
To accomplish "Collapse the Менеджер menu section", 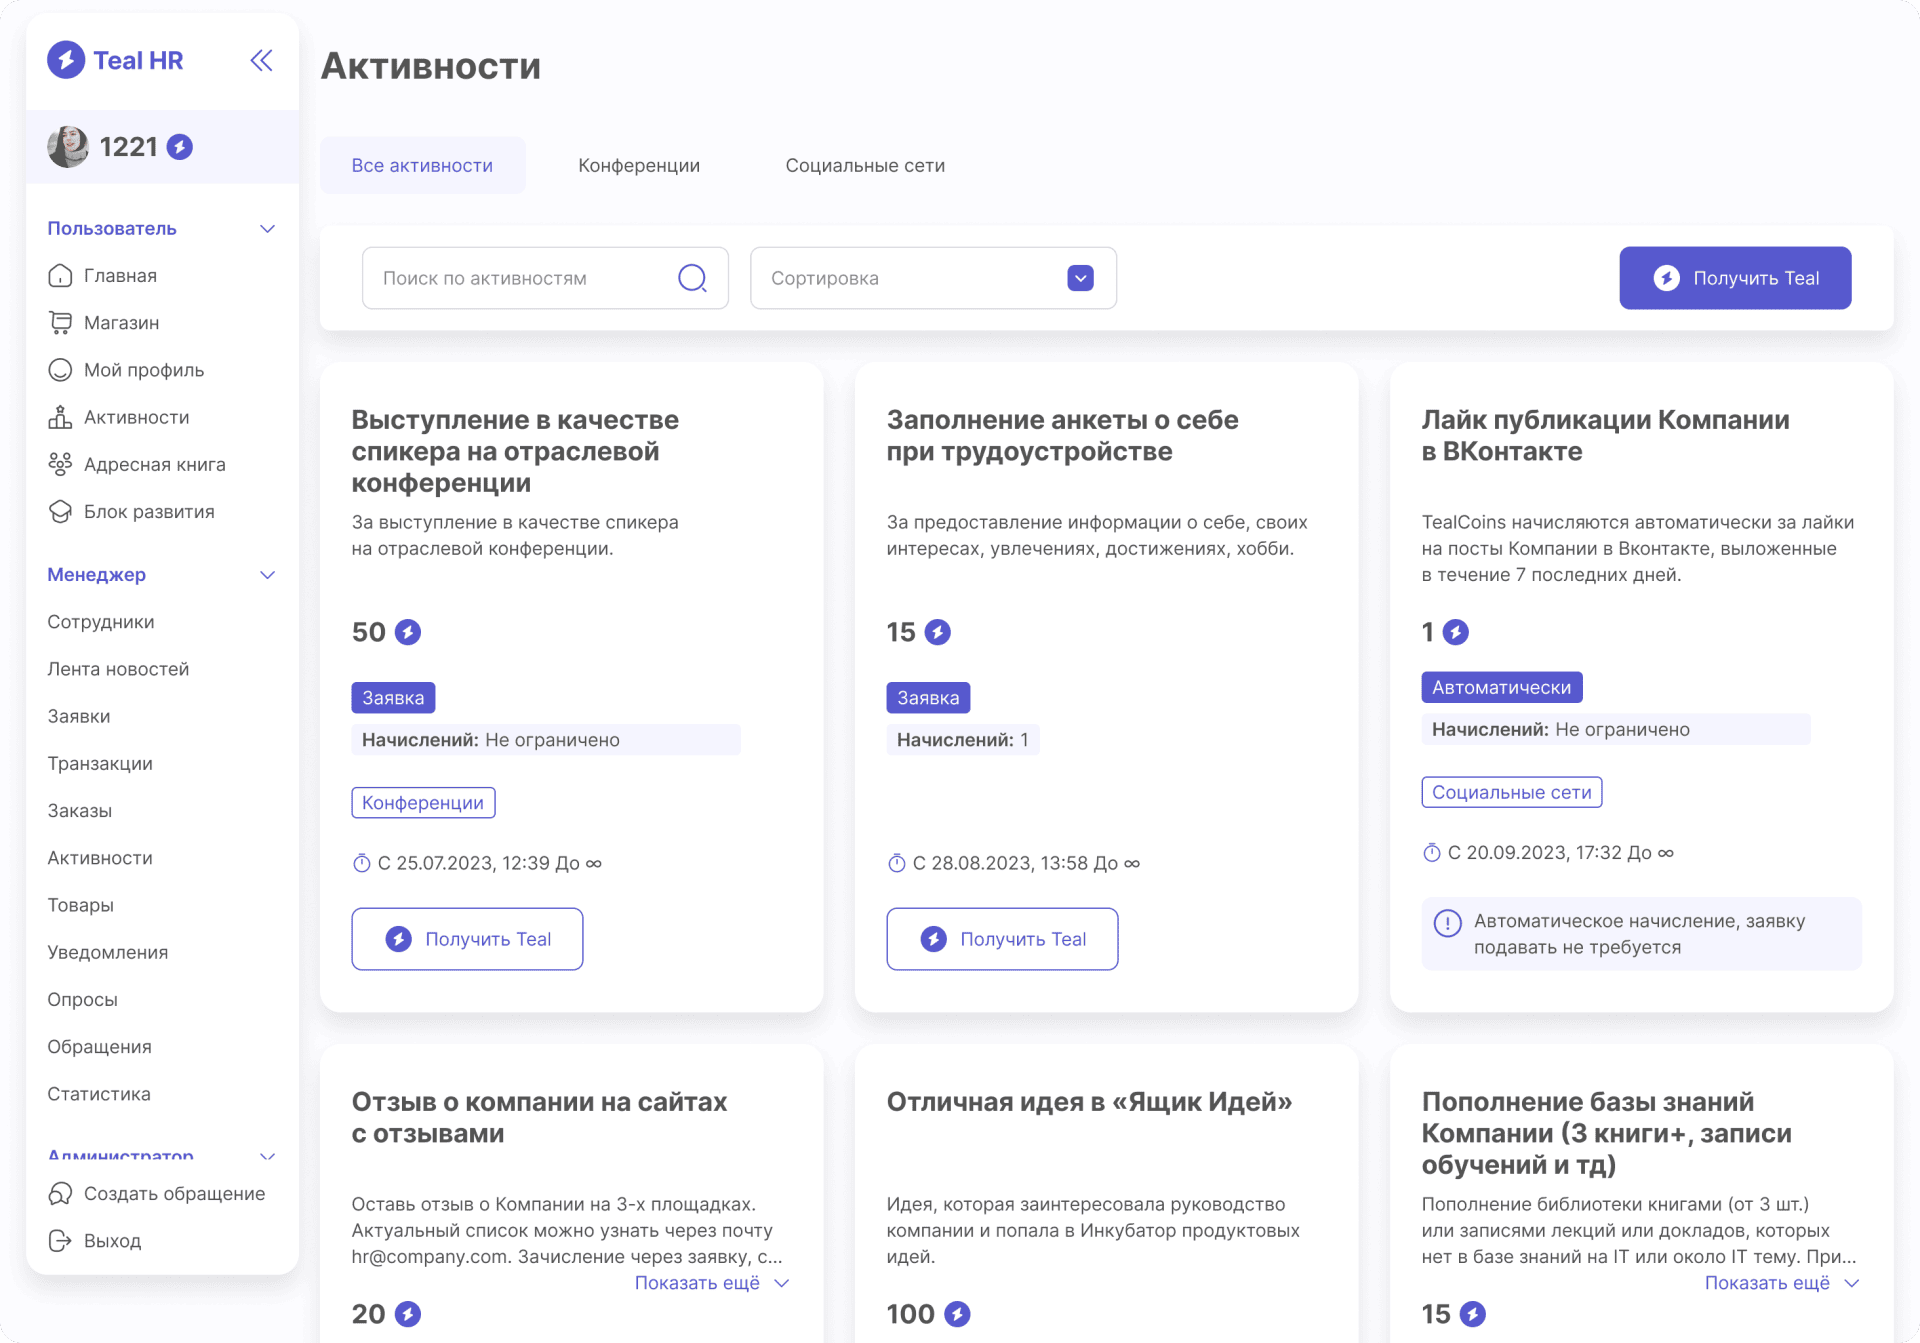I will (x=267, y=575).
